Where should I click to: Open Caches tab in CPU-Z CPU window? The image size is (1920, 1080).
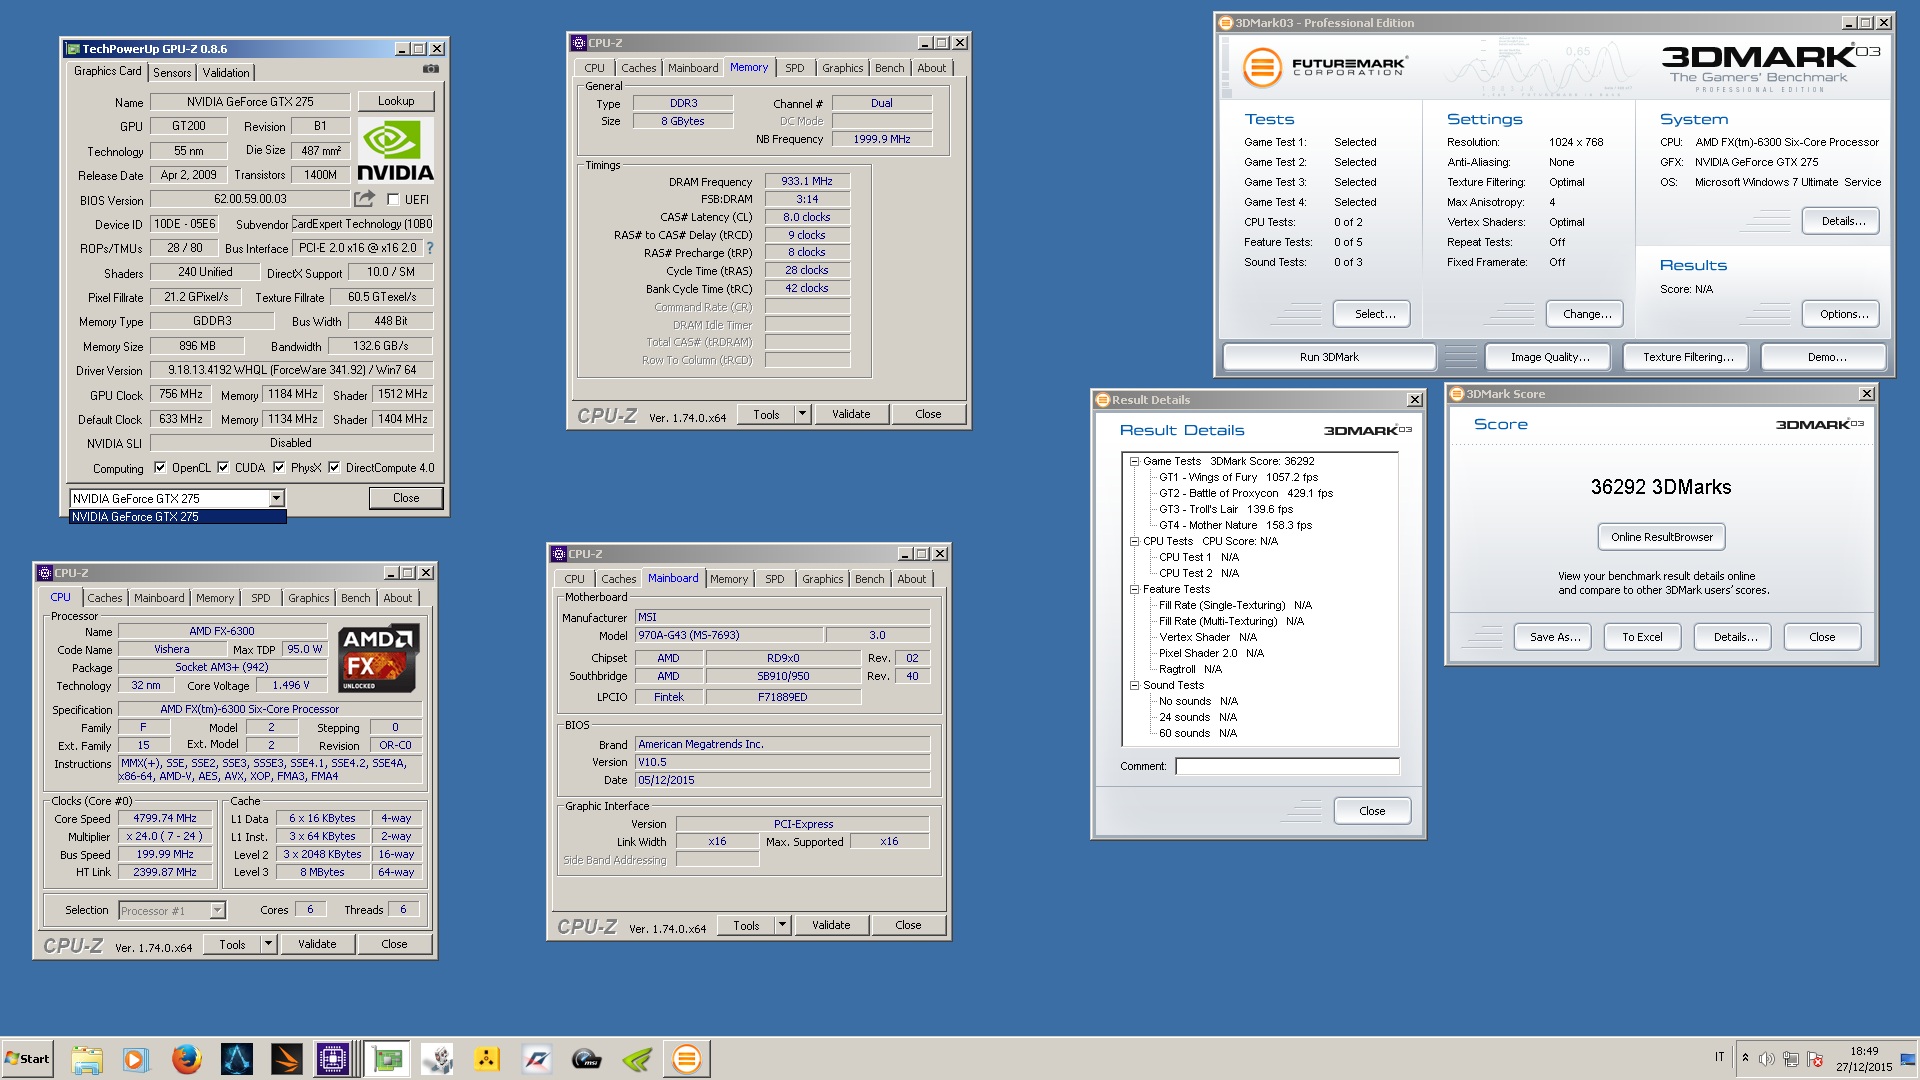click(105, 598)
